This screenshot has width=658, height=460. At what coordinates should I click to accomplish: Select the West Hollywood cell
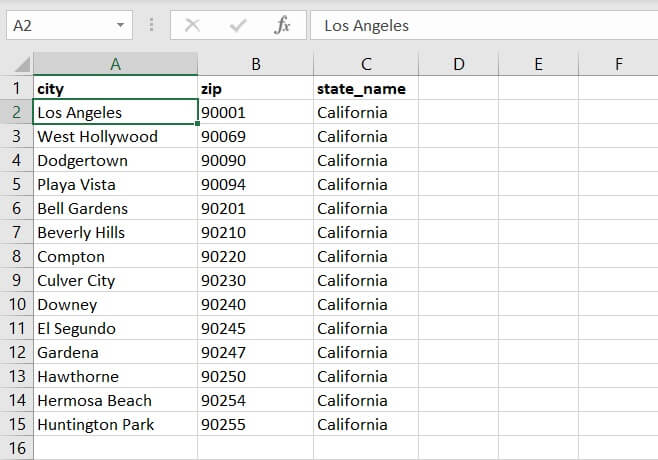(x=115, y=136)
